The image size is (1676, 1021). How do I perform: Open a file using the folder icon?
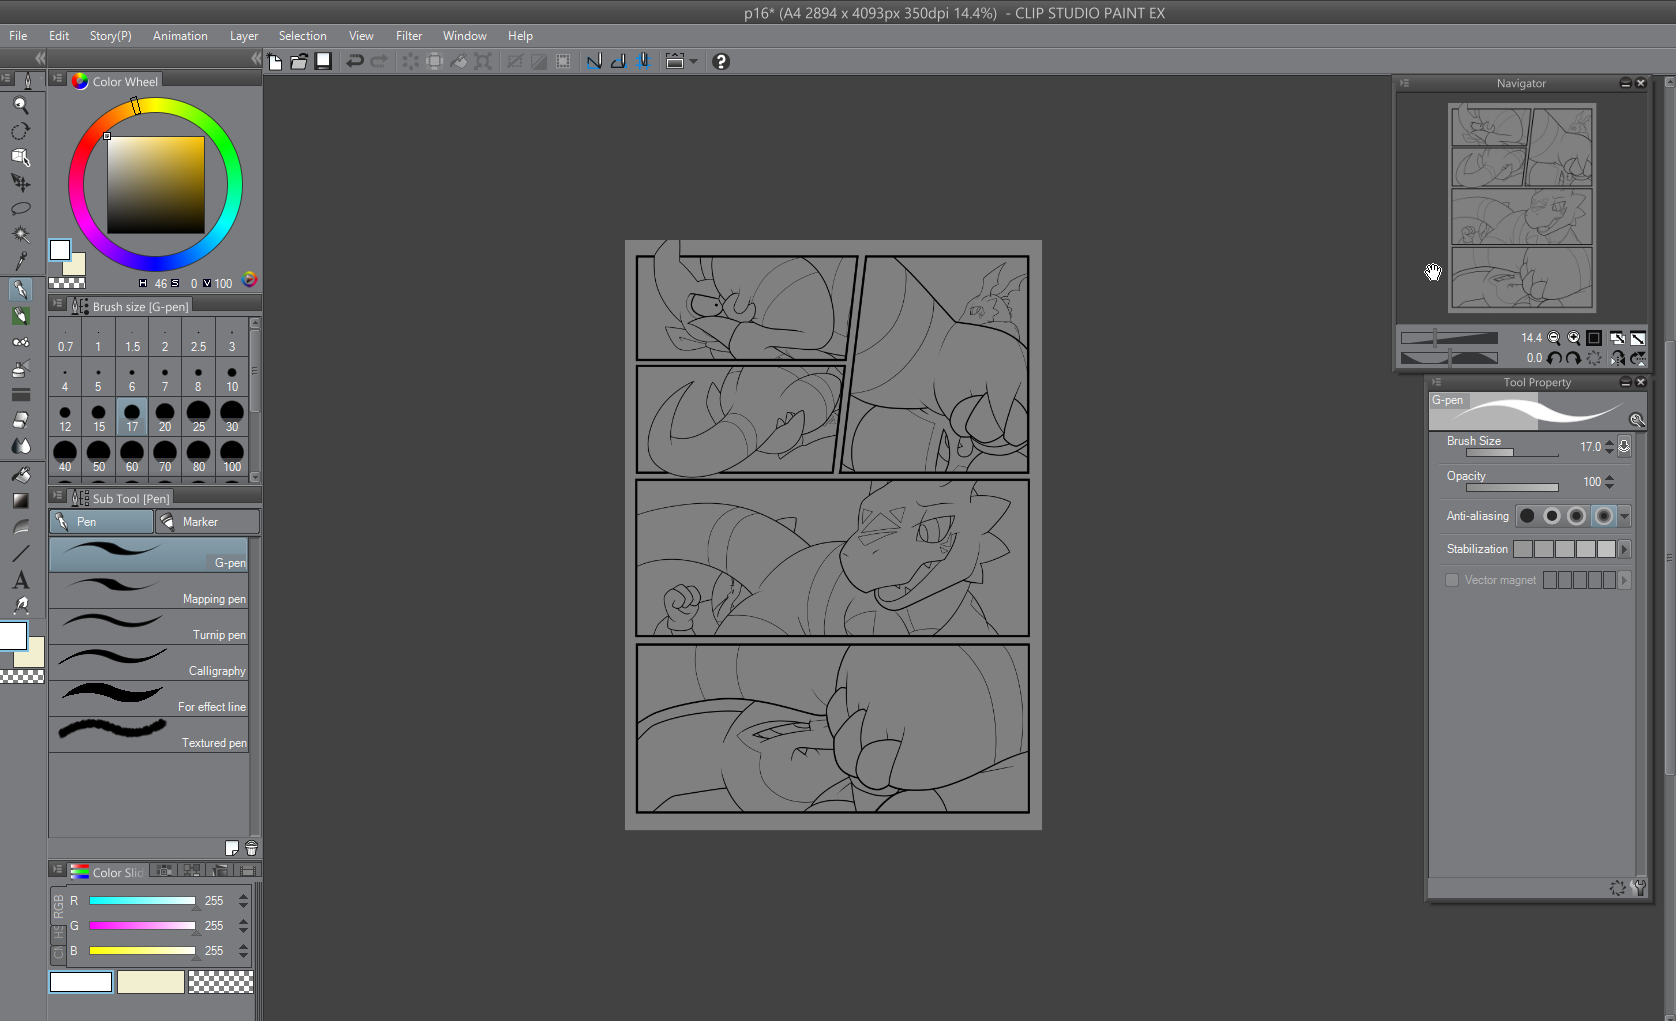click(299, 62)
